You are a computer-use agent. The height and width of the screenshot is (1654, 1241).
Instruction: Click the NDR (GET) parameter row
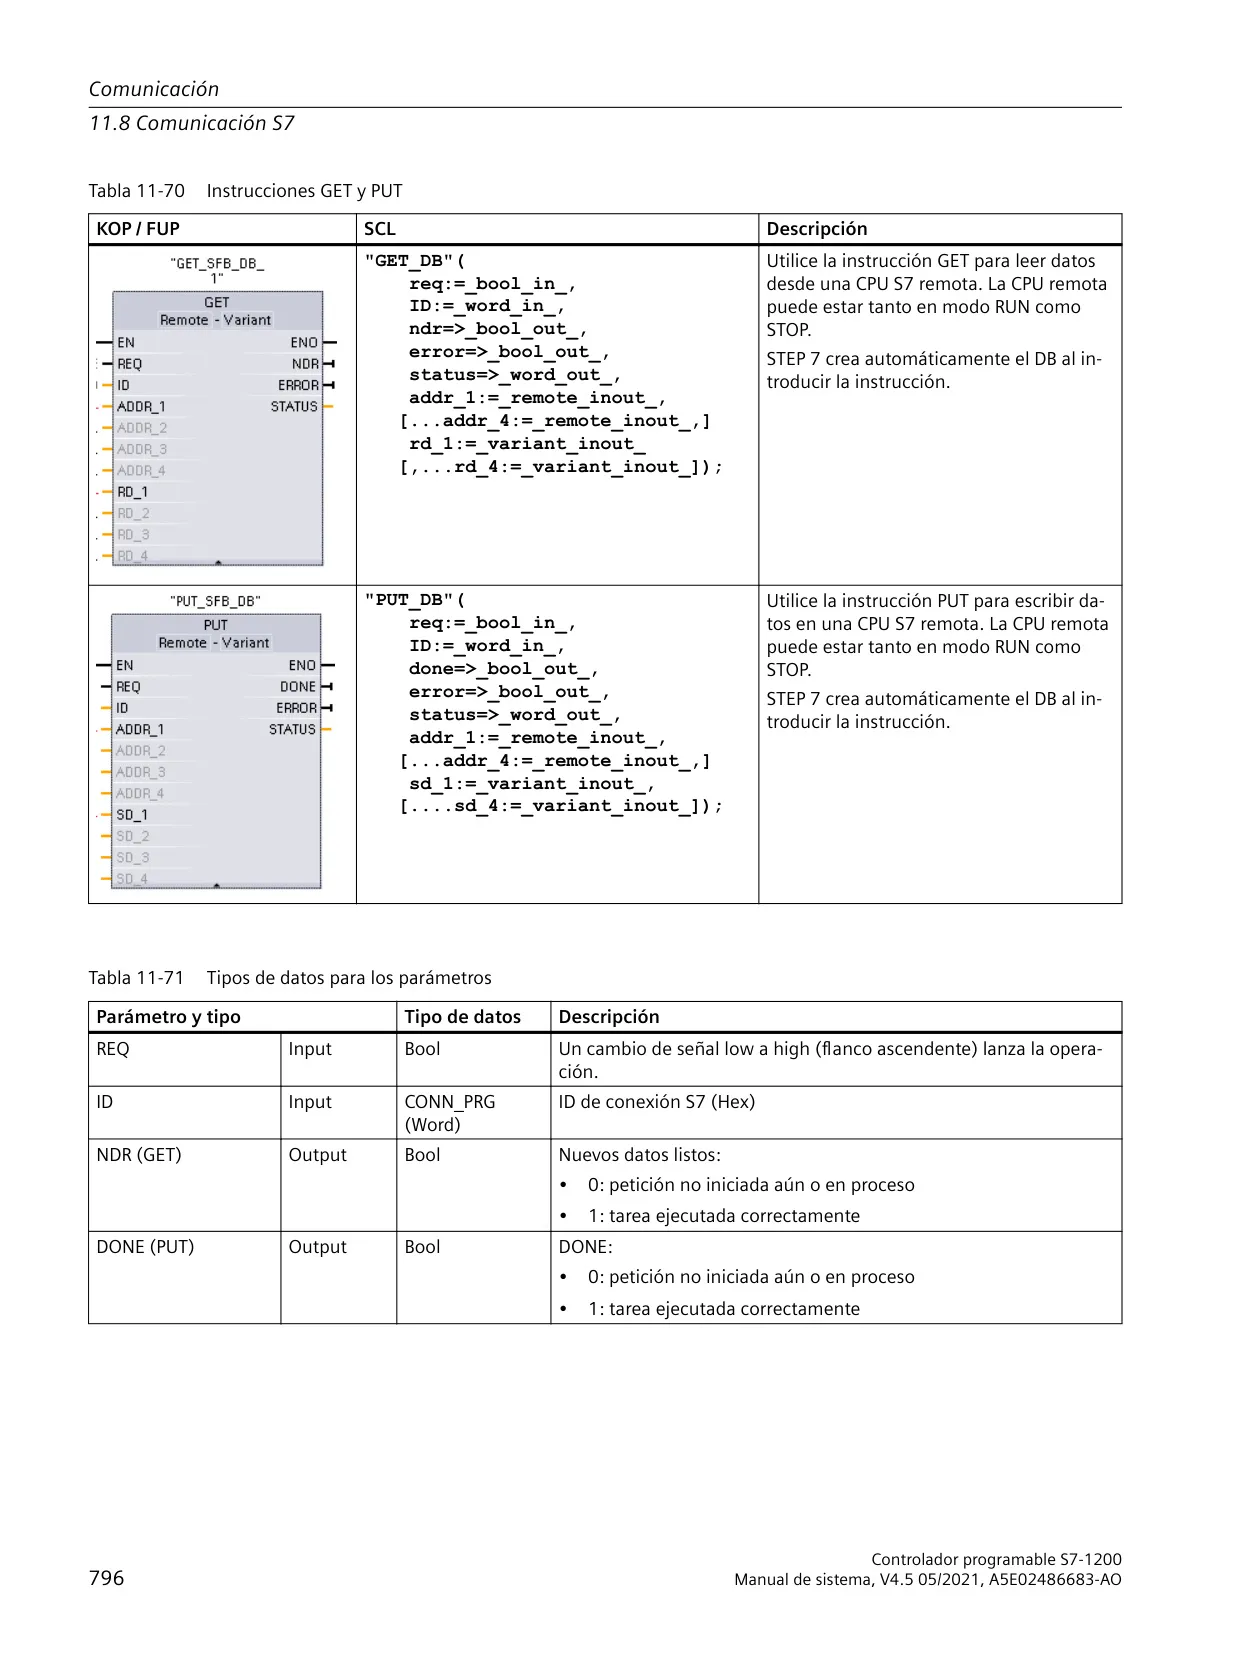tap(605, 1185)
